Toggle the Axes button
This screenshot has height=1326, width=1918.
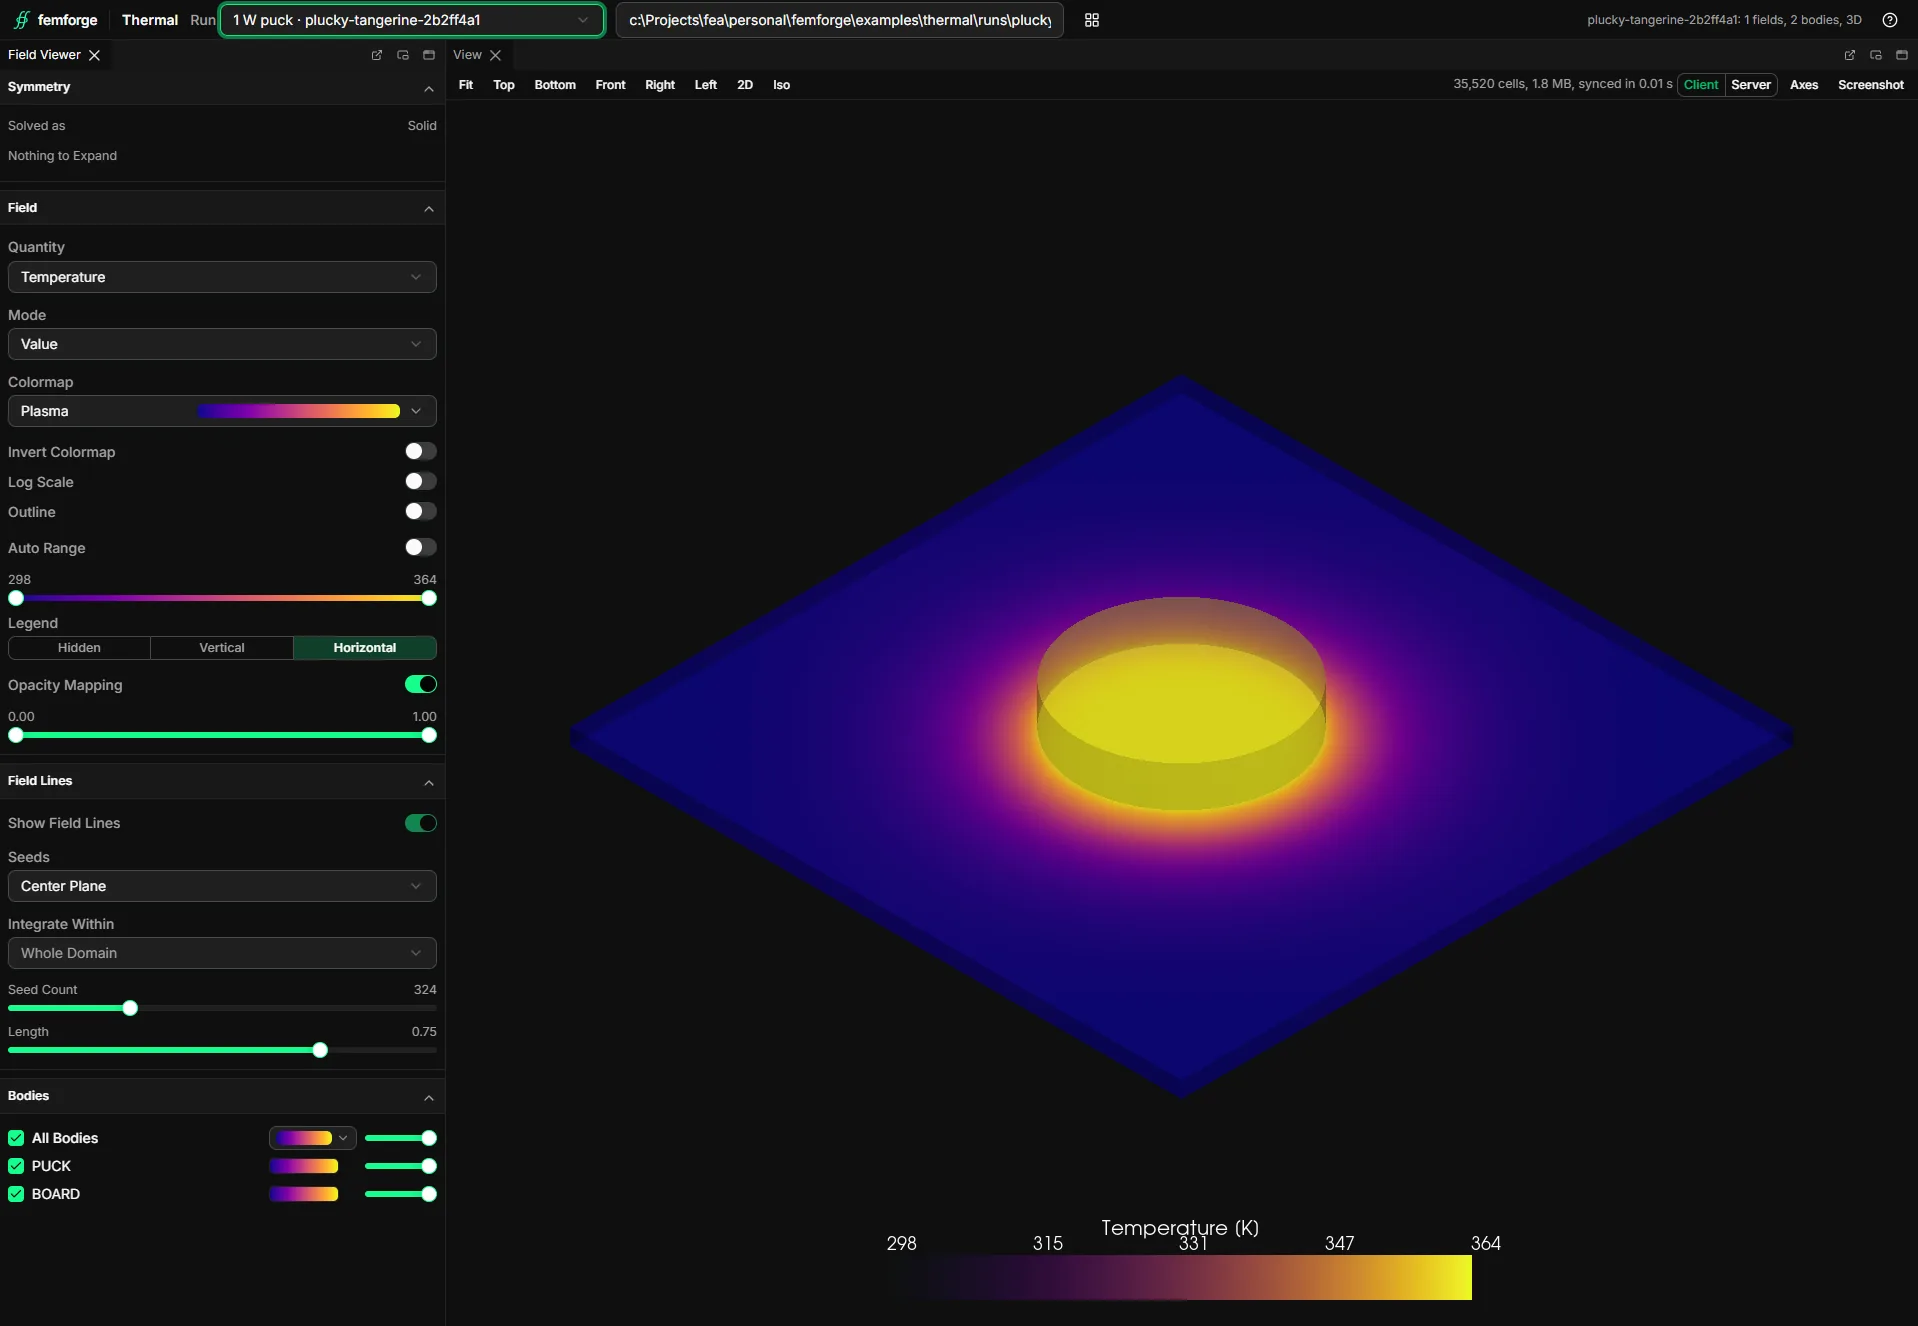click(x=1804, y=85)
